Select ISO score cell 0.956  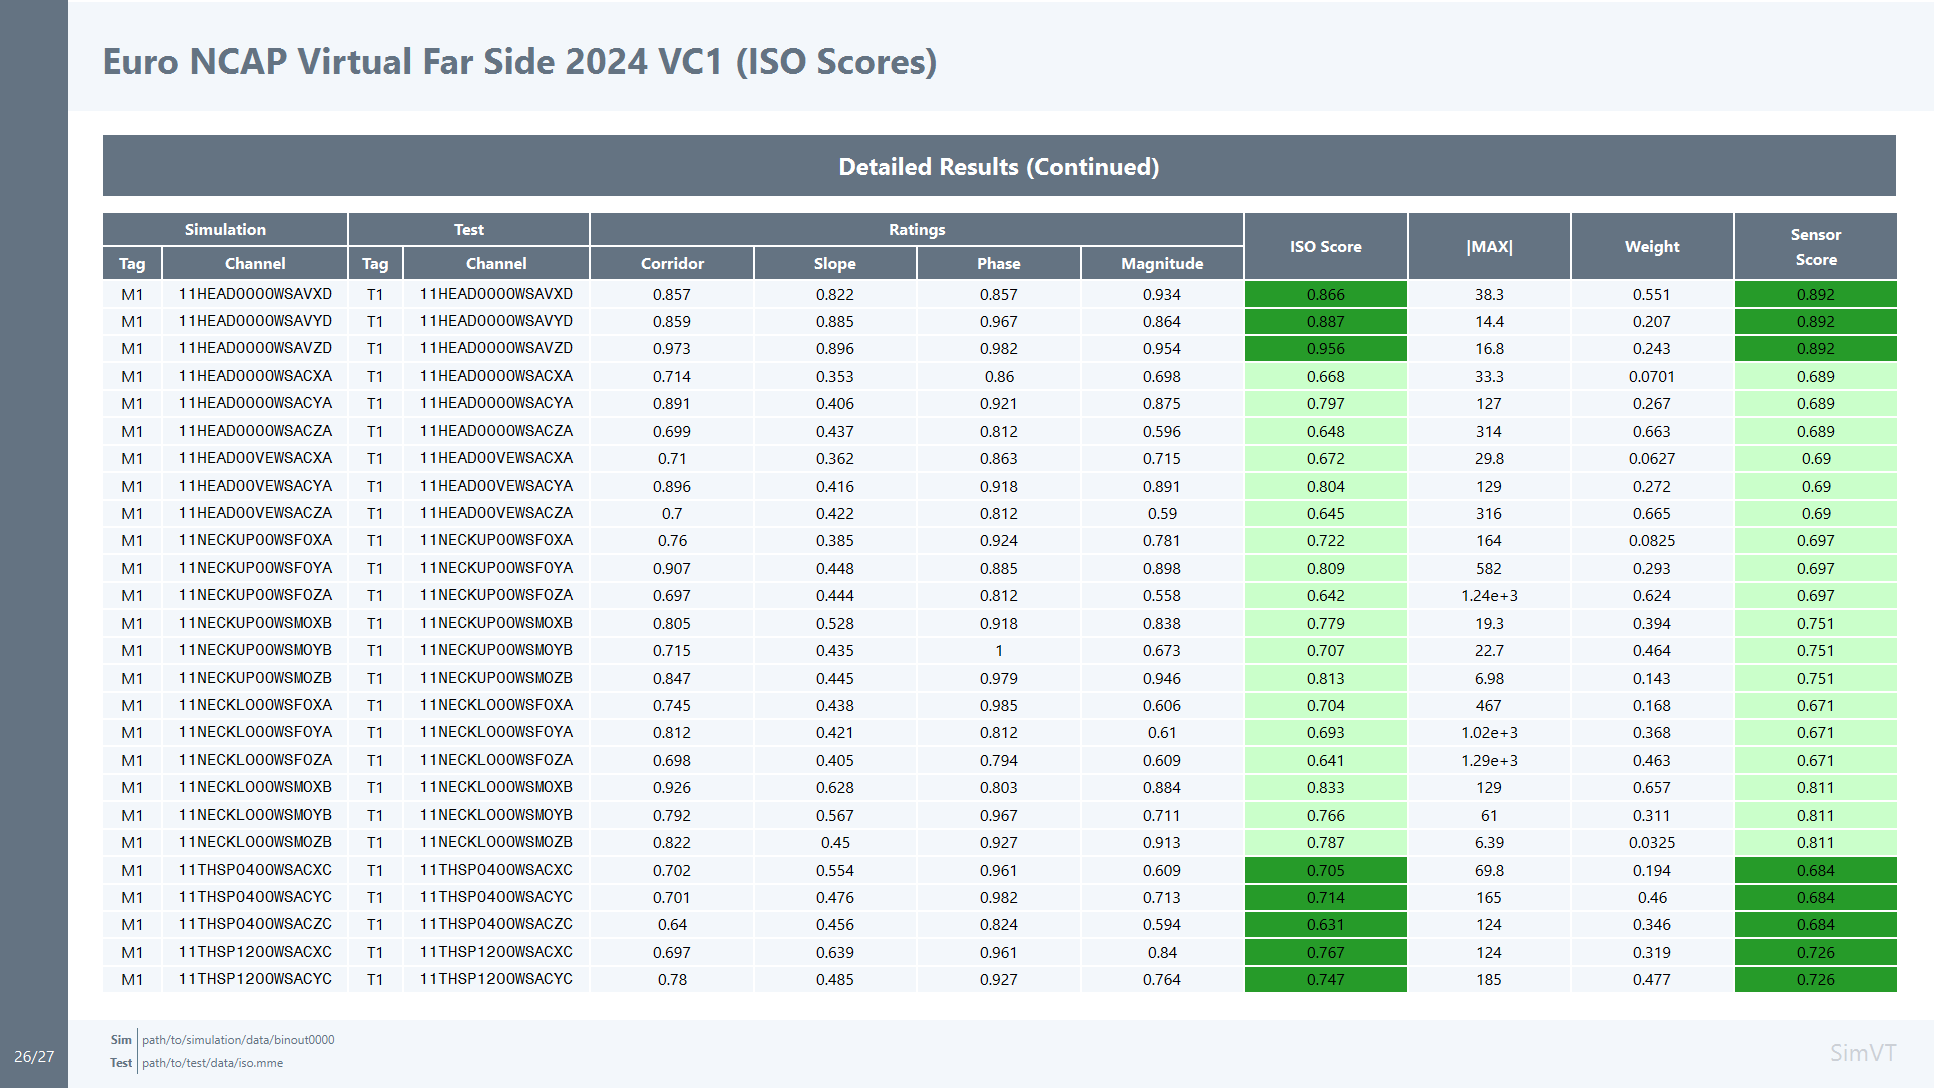[x=1325, y=348]
